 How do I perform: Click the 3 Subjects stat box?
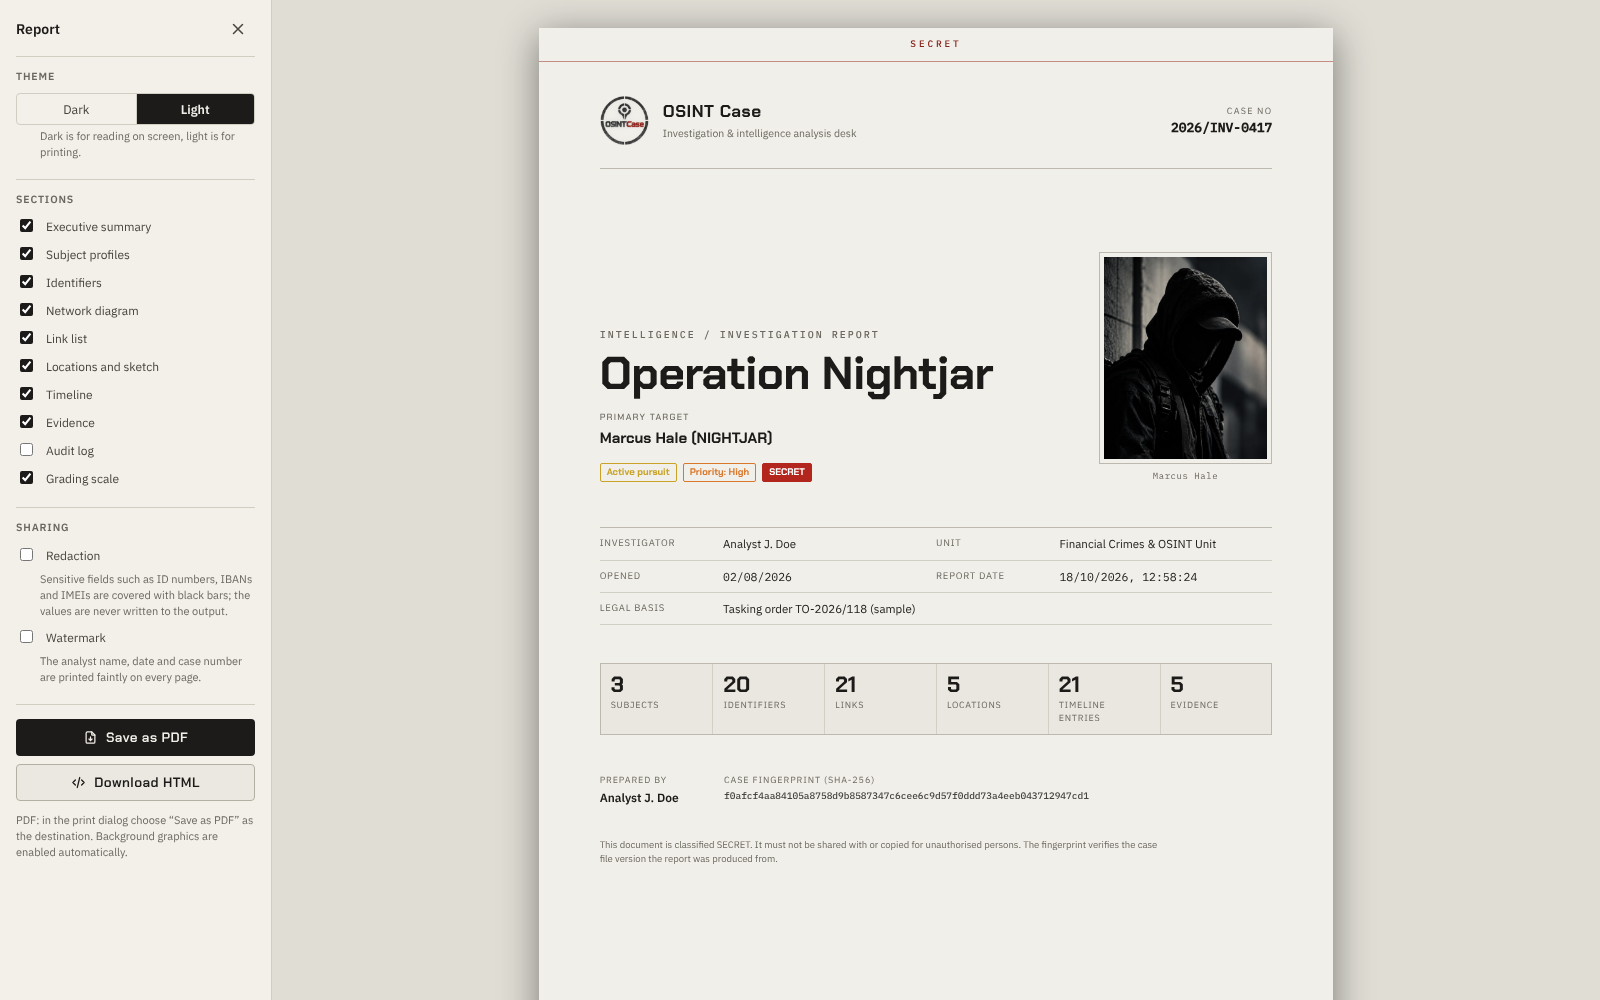point(656,699)
